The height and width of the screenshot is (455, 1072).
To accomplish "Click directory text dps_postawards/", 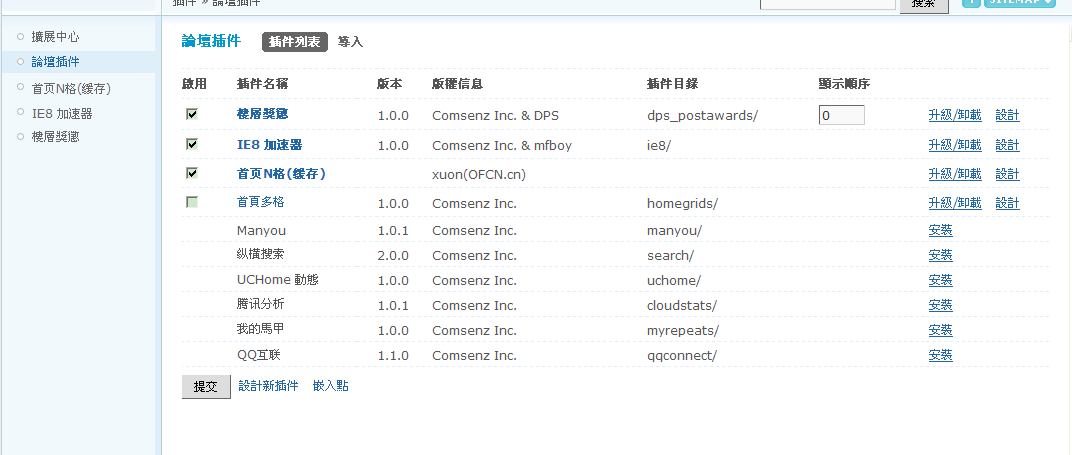I will 702,115.
